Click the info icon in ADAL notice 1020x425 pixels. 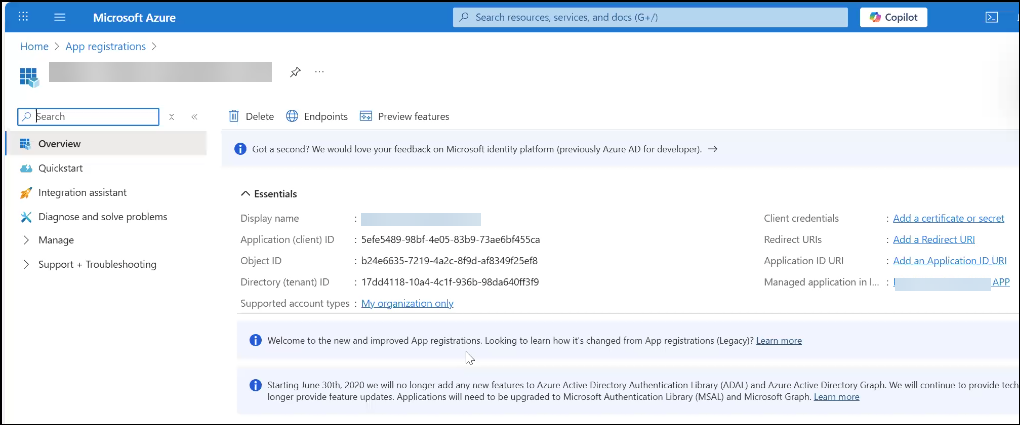coord(256,385)
